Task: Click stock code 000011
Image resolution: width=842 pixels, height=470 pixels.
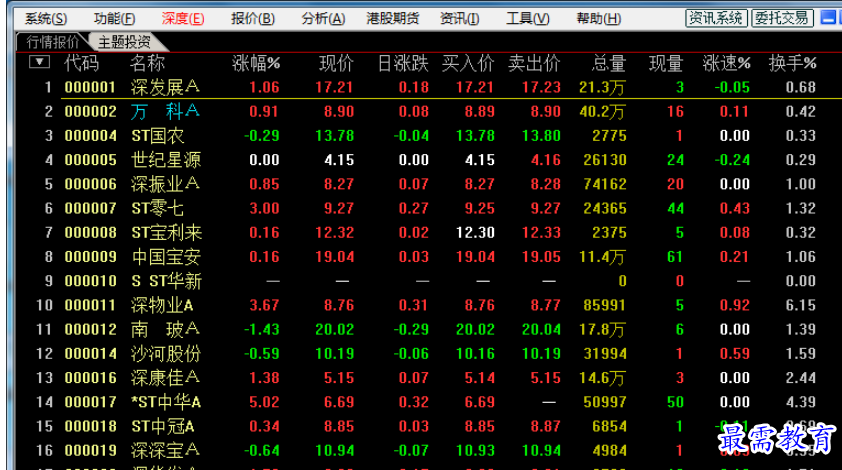Action: 90,305
